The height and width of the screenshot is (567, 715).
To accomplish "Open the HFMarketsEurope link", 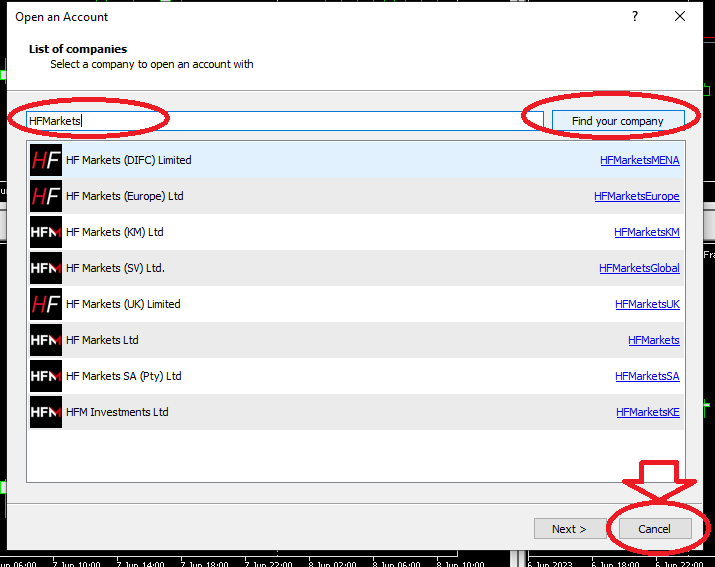I will (x=637, y=196).
